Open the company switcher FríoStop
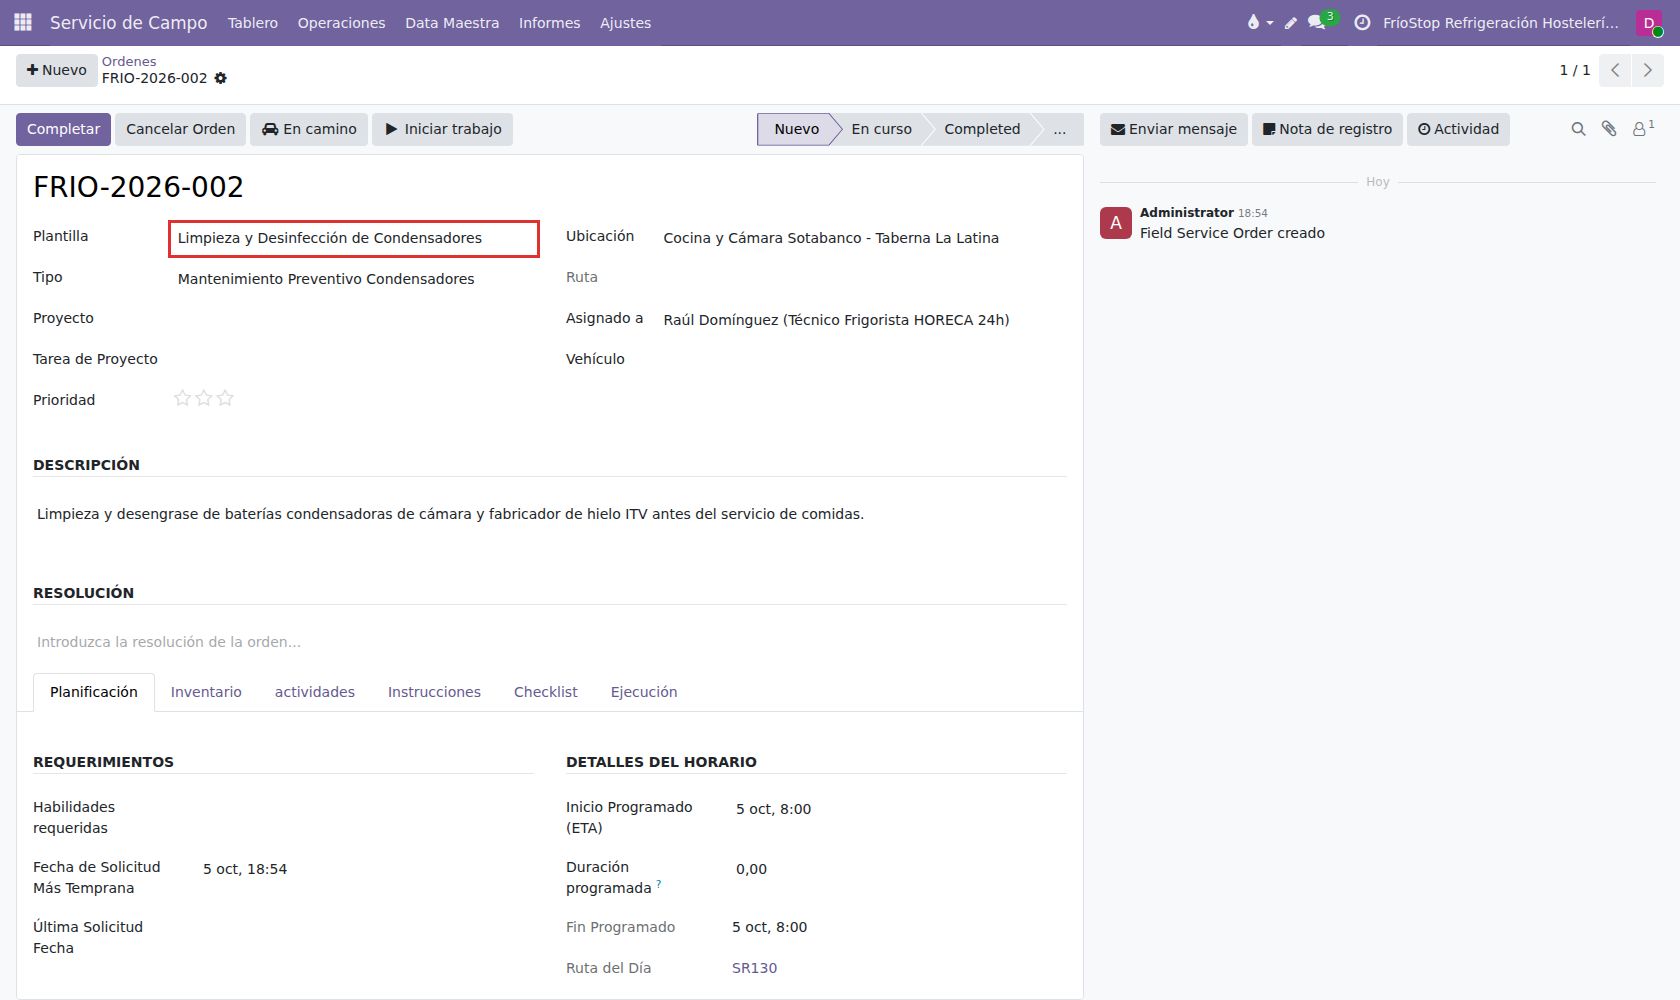 point(1500,22)
